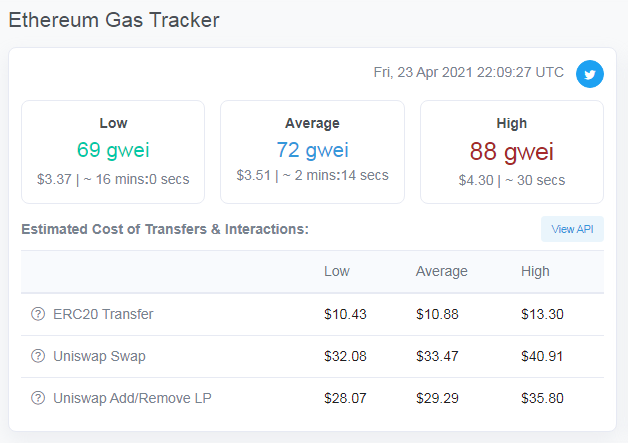Select the Uniswap Add/Remove LP row label
The width and height of the screenshot is (628, 443).
132,398
